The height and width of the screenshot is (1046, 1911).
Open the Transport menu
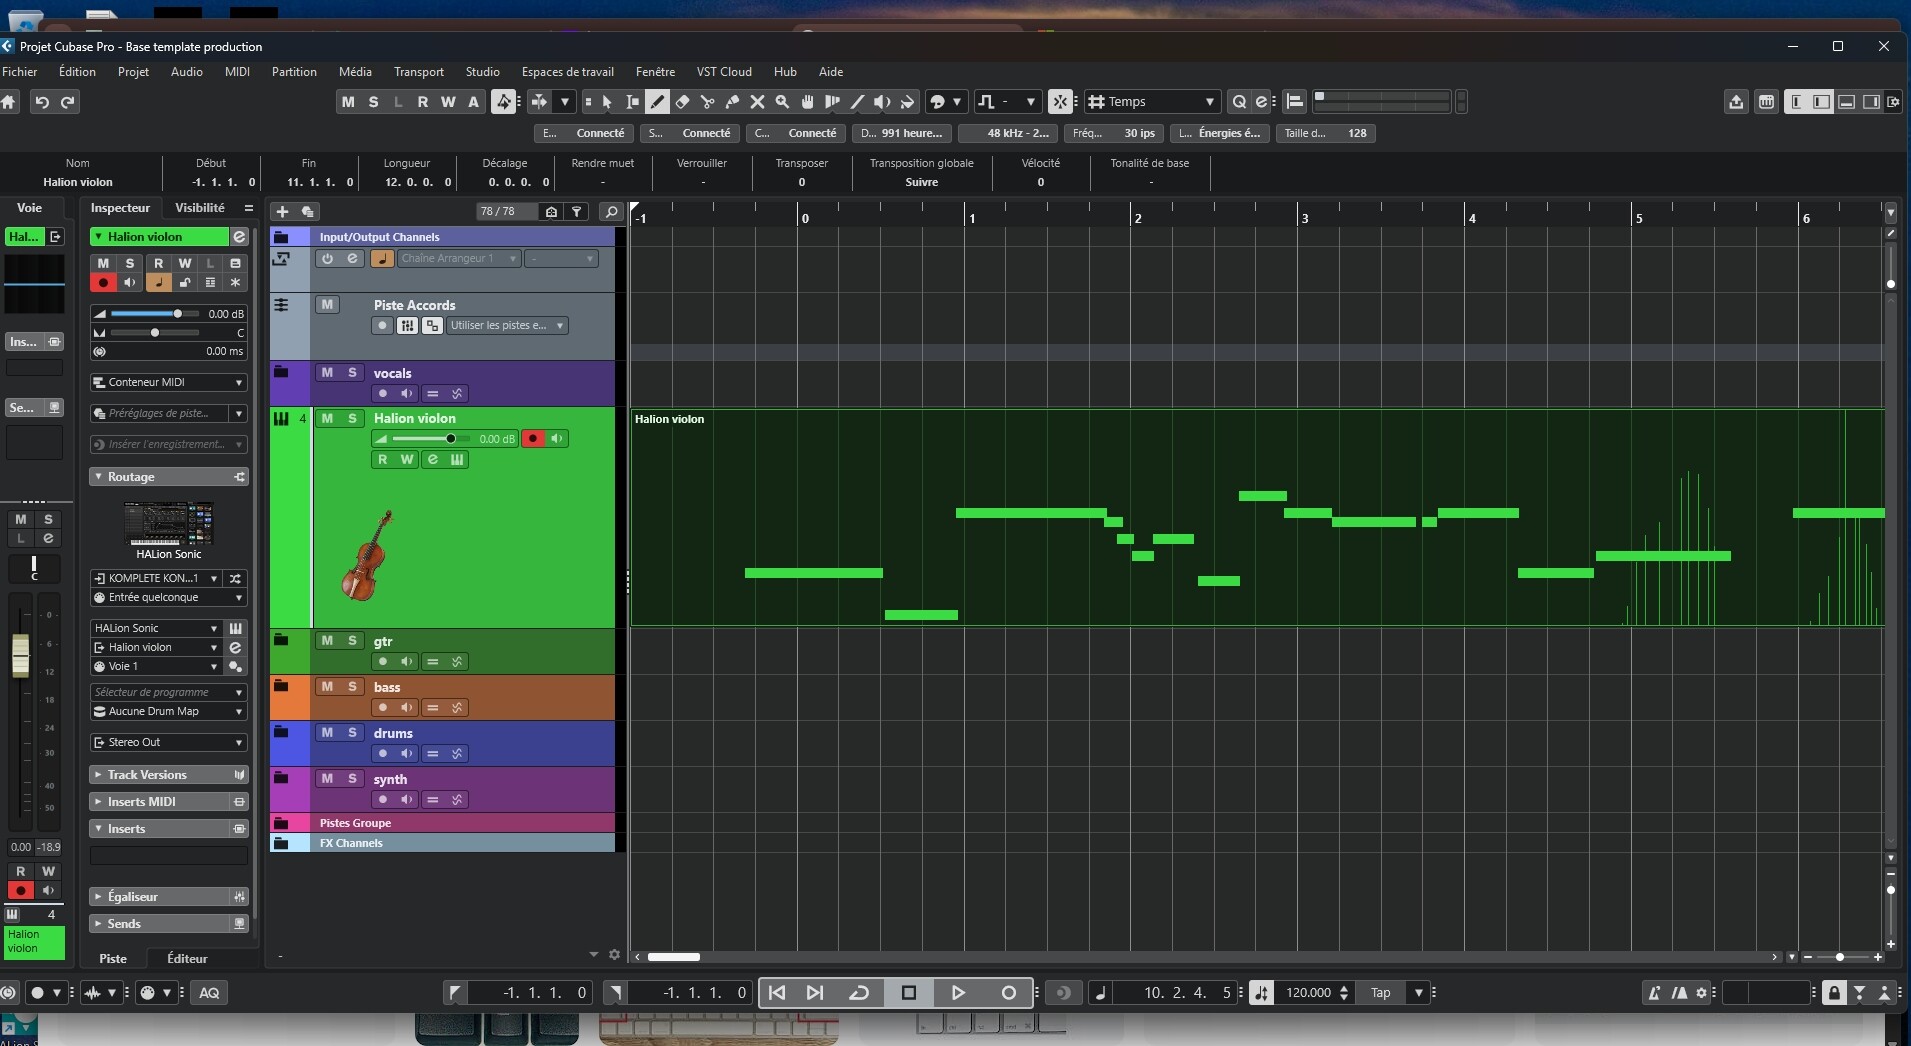click(418, 72)
